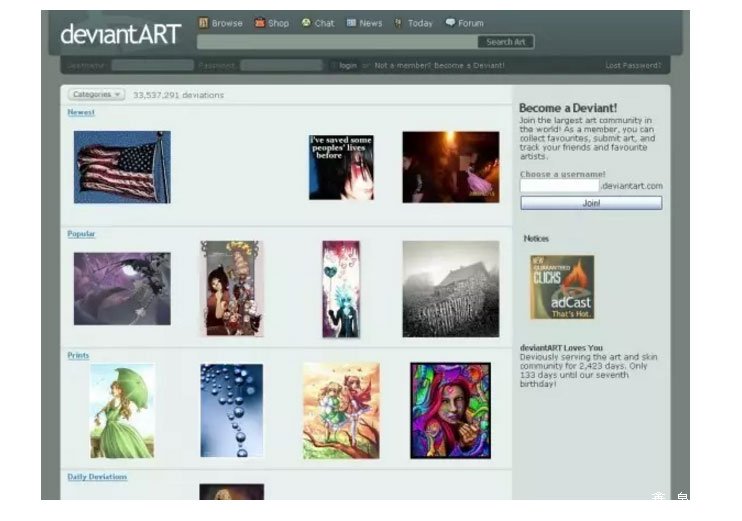742x521 pixels.
Task: Click the deviantART logo
Action: point(120,34)
